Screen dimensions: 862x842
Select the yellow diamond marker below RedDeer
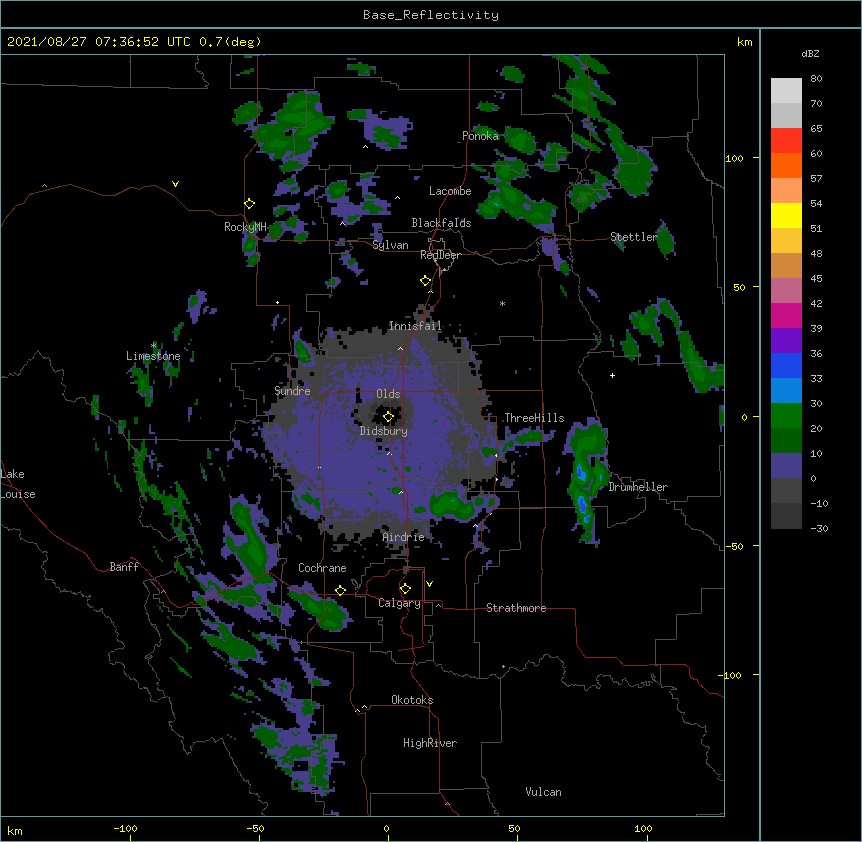(x=425, y=281)
